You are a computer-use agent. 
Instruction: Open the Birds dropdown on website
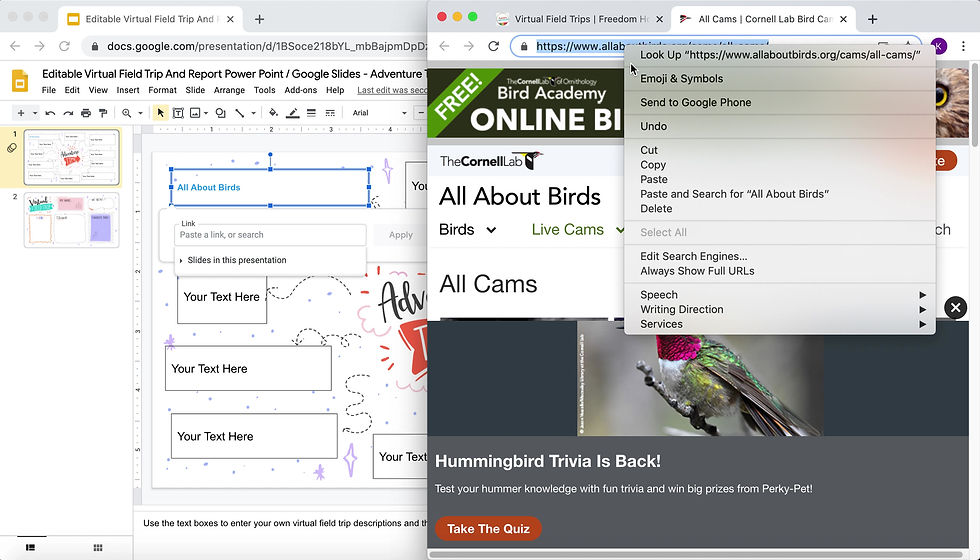point(468,229)
